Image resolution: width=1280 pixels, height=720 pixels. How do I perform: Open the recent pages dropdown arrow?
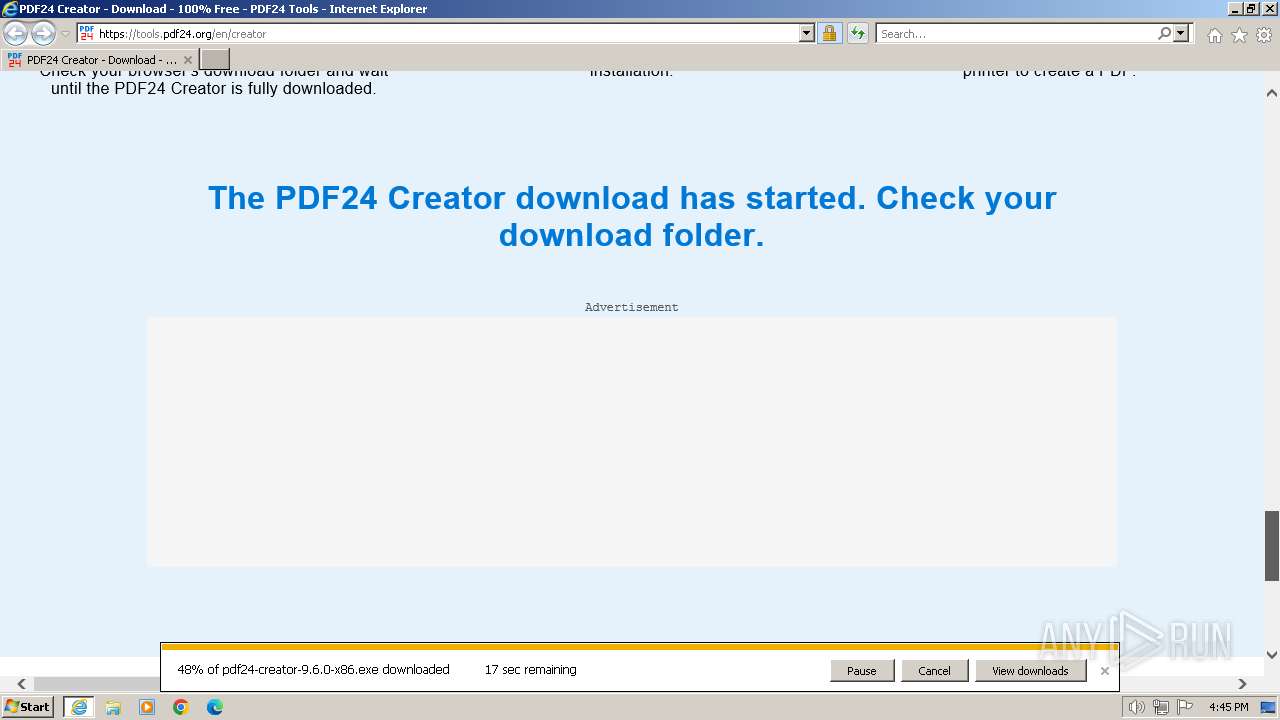66,34
